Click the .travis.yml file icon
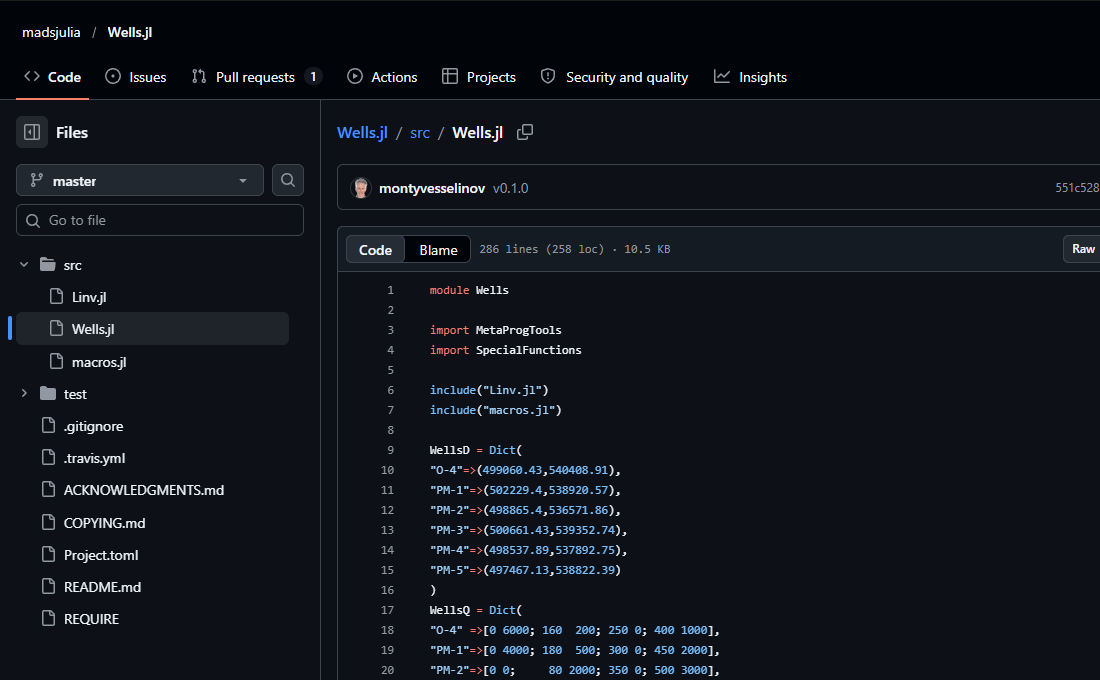Screen dimensions: 1100x680 coord(48,458)
